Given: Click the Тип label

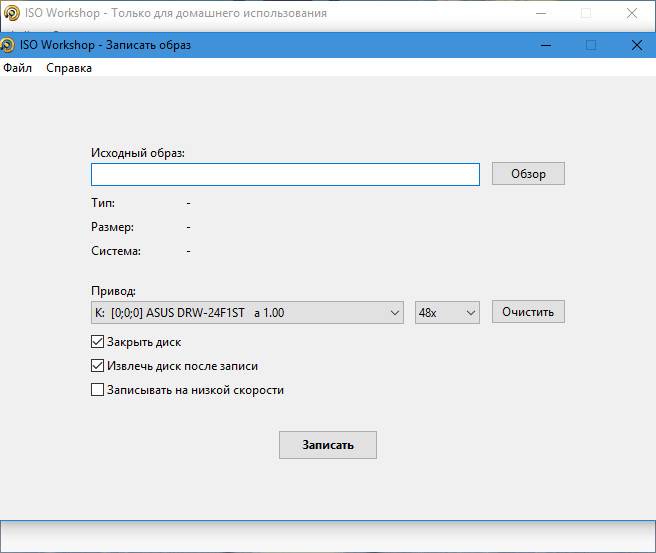Looking at the screenshot, I should tap(103, 203).
